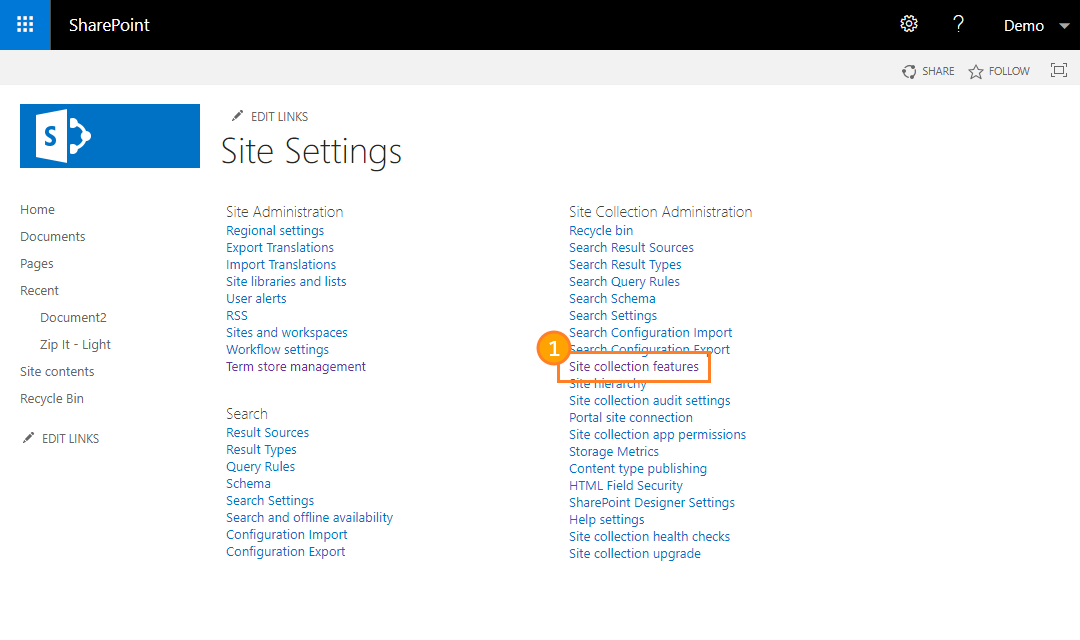
Task: Open Site libraries and lists
Action: [x=286, y=281]
